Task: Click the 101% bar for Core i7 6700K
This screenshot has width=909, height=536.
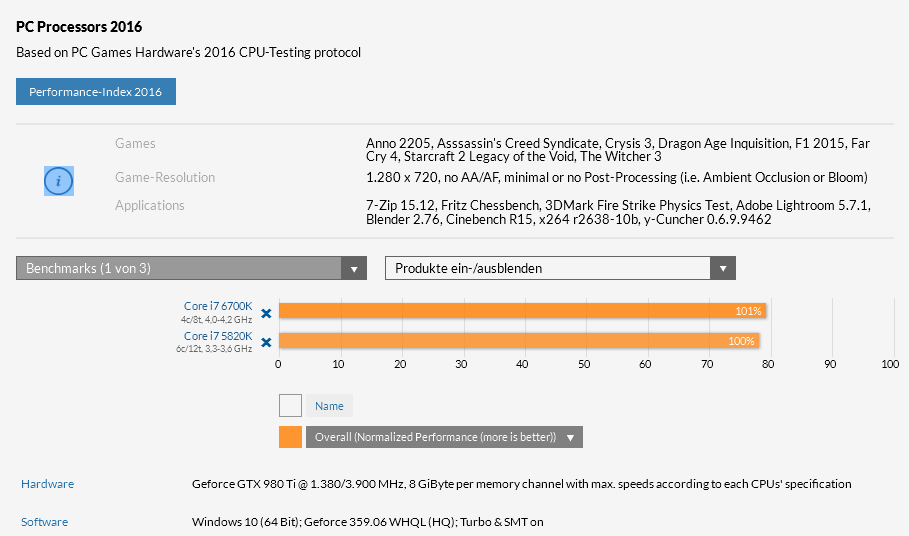Action: coord(522,311)
